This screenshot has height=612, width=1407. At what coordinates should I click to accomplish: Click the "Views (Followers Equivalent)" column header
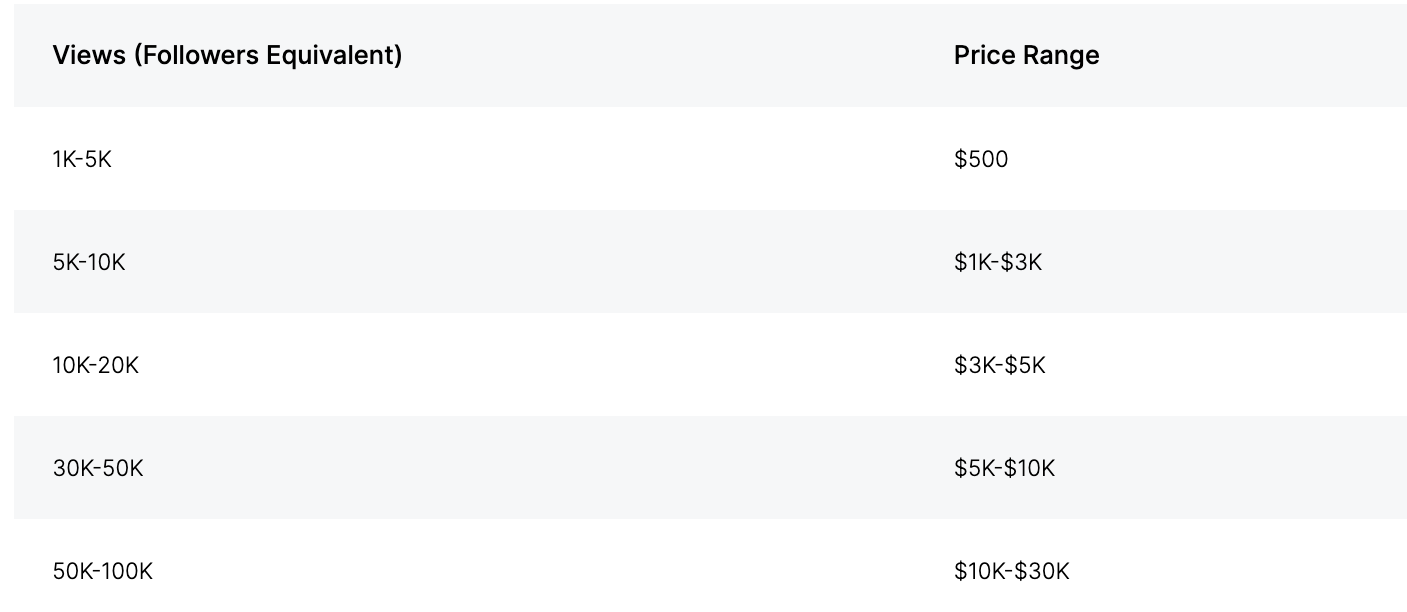coord(227,55)
